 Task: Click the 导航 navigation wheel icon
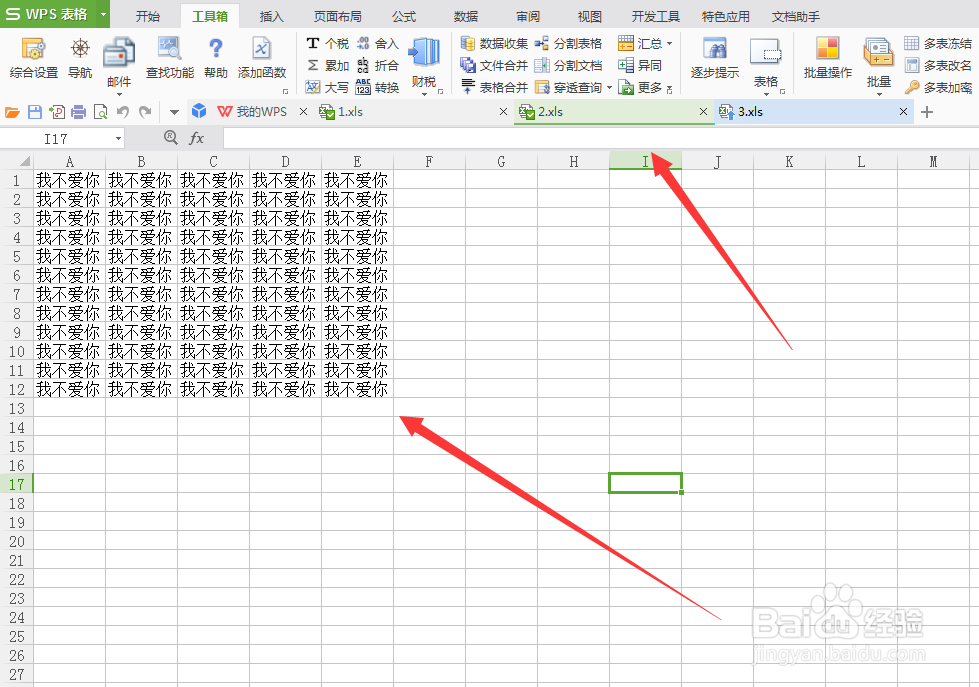[x=80, y=57]
